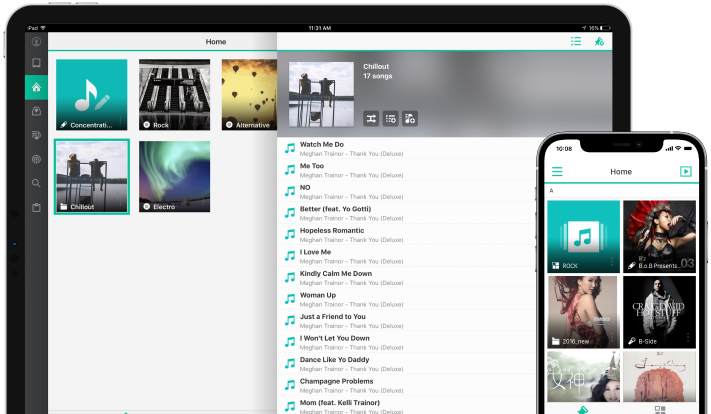Play Better (feat. Yo Gotti)
This screenshot has height=414, width=711.
point(407,213)
